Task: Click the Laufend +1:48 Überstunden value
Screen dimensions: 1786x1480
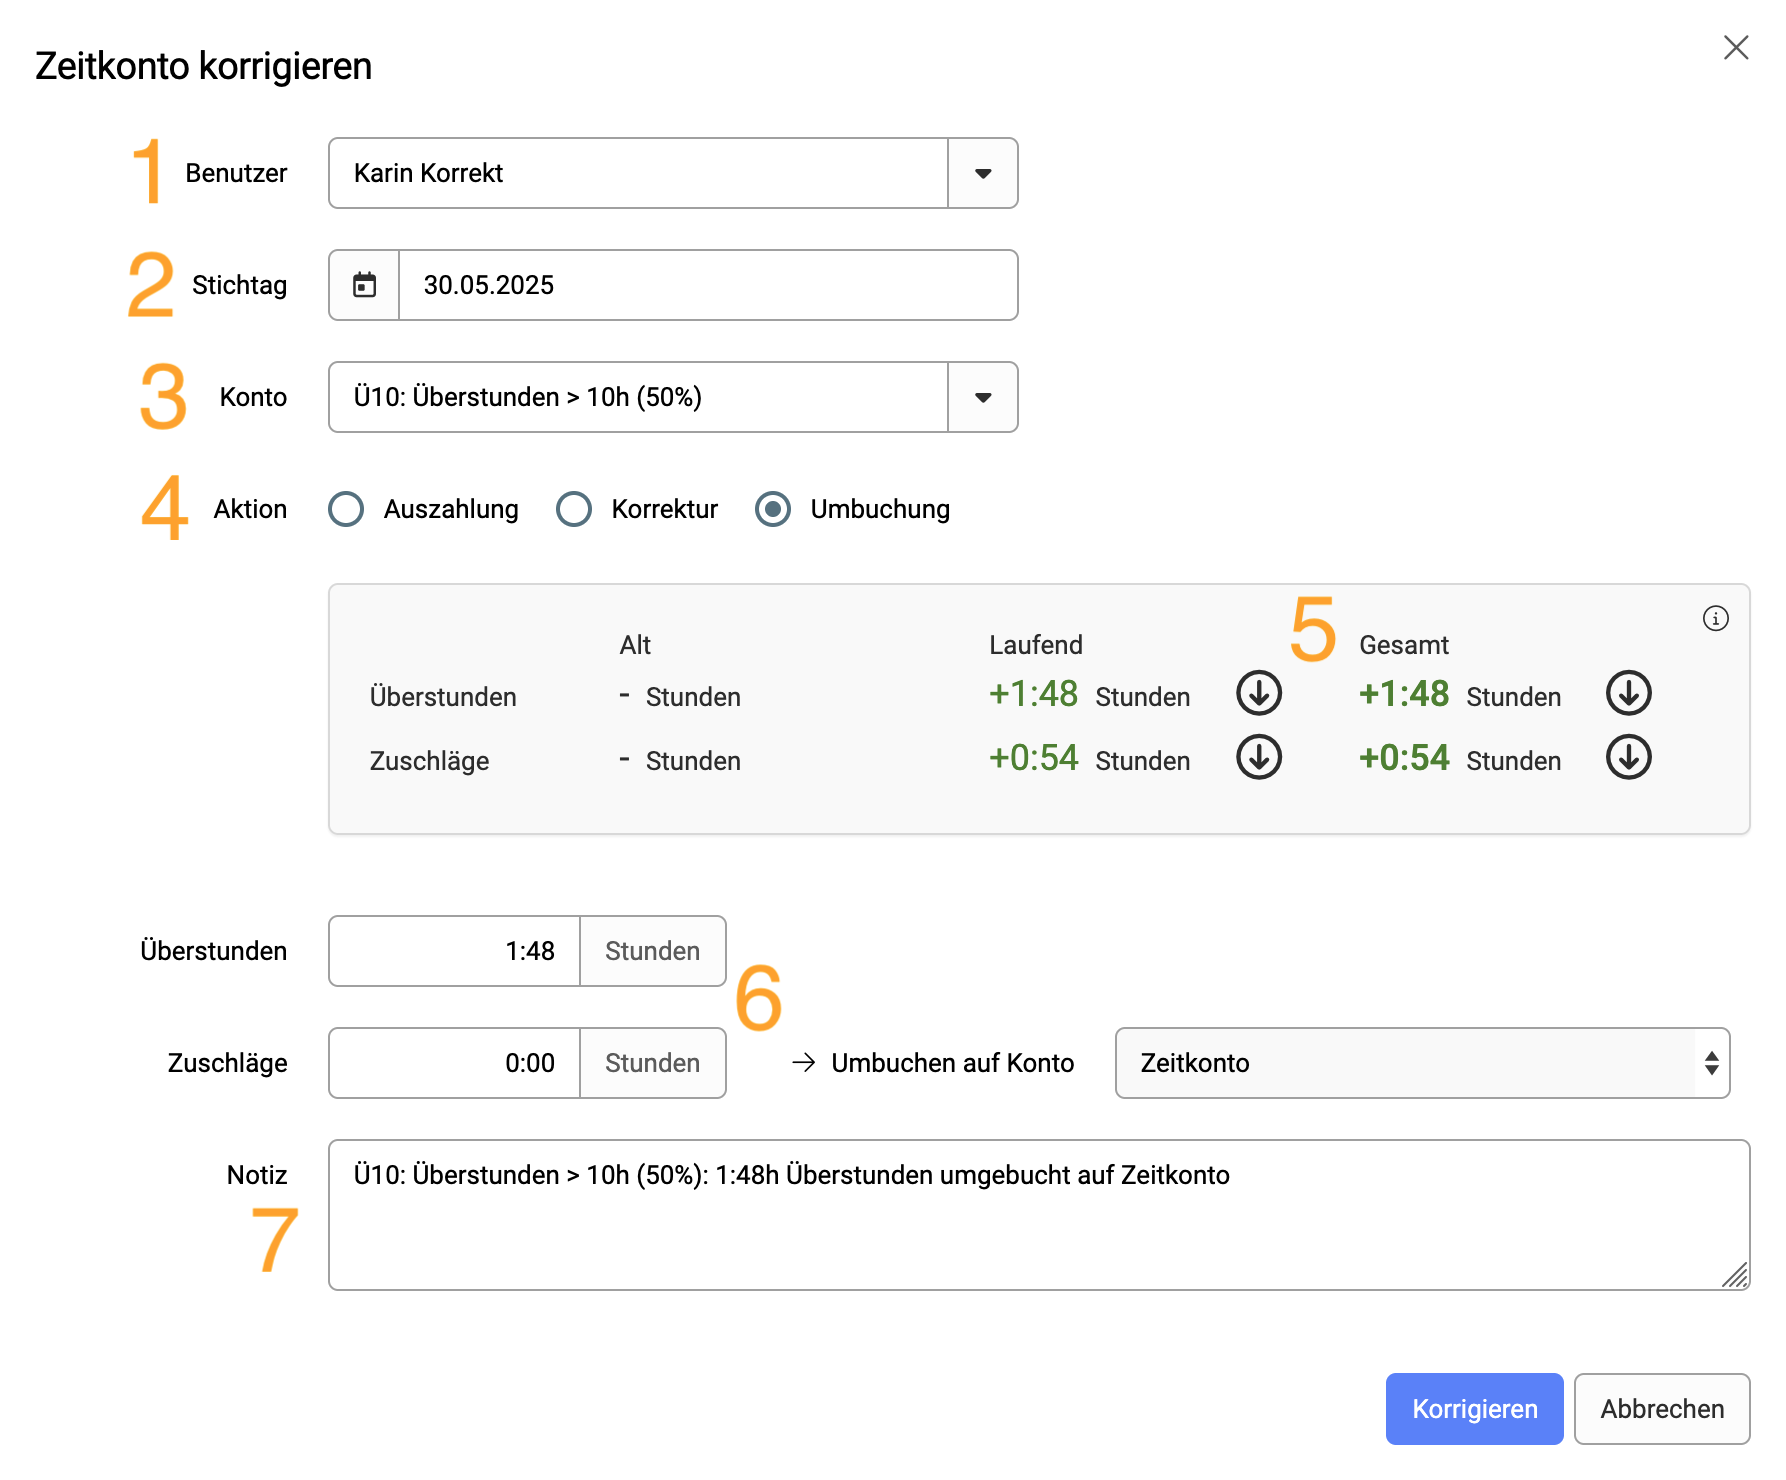Action: pyautogui.click(x=1033, y=693)
